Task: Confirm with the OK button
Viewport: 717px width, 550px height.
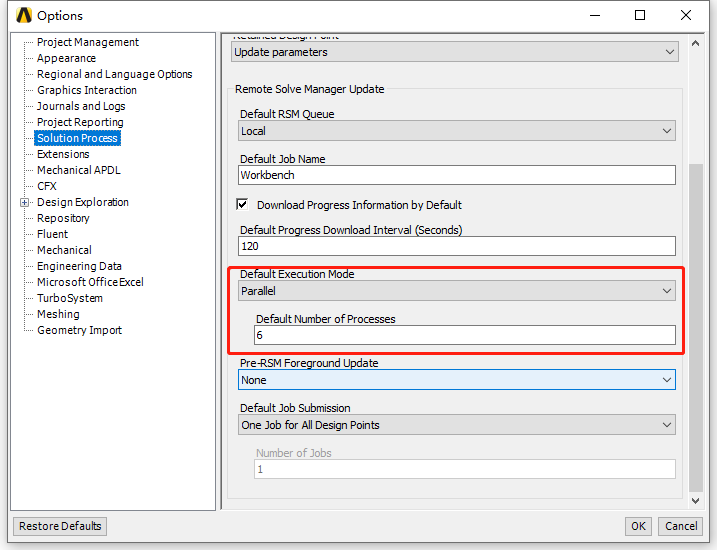Action: click(638, 526)
